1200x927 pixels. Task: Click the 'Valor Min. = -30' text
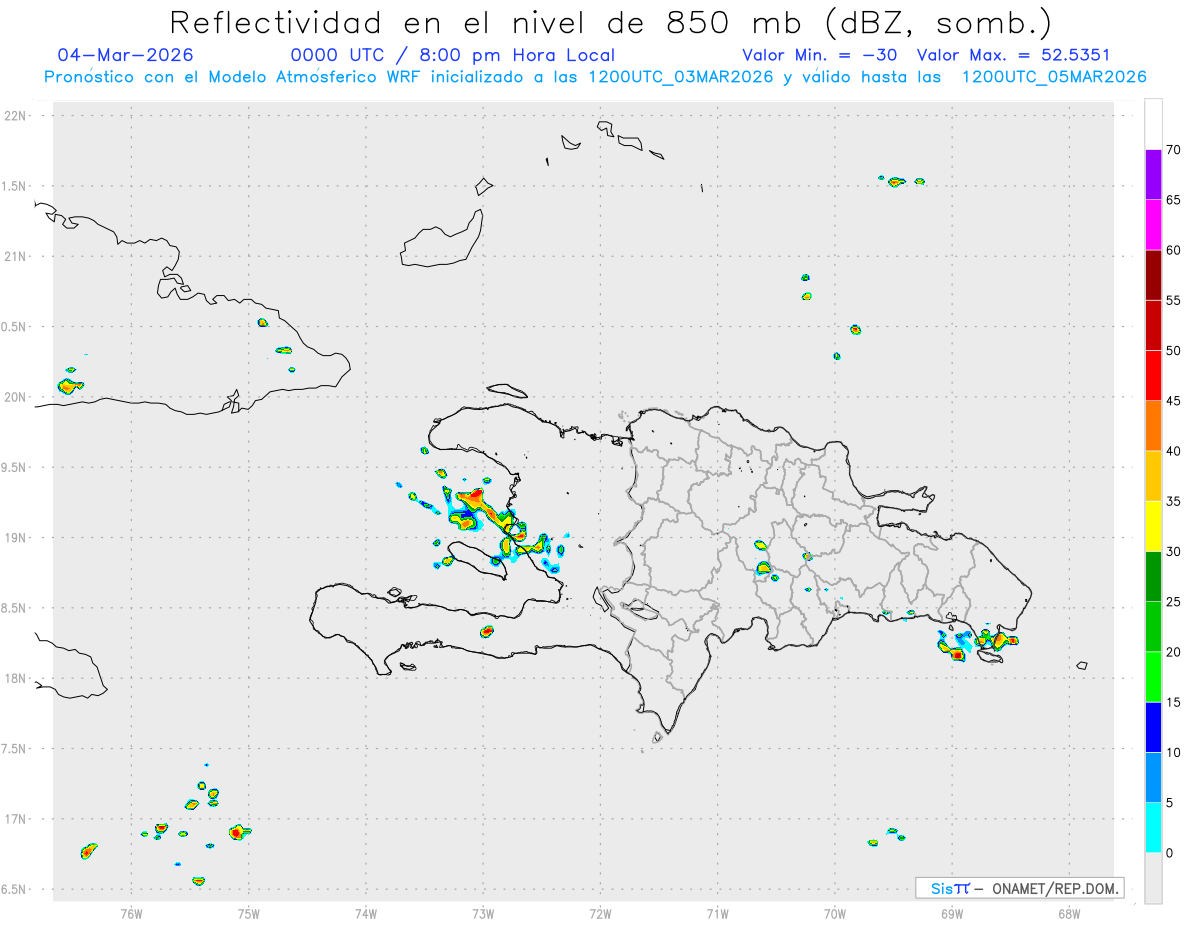pyautogui.click(x=820, y=55)
